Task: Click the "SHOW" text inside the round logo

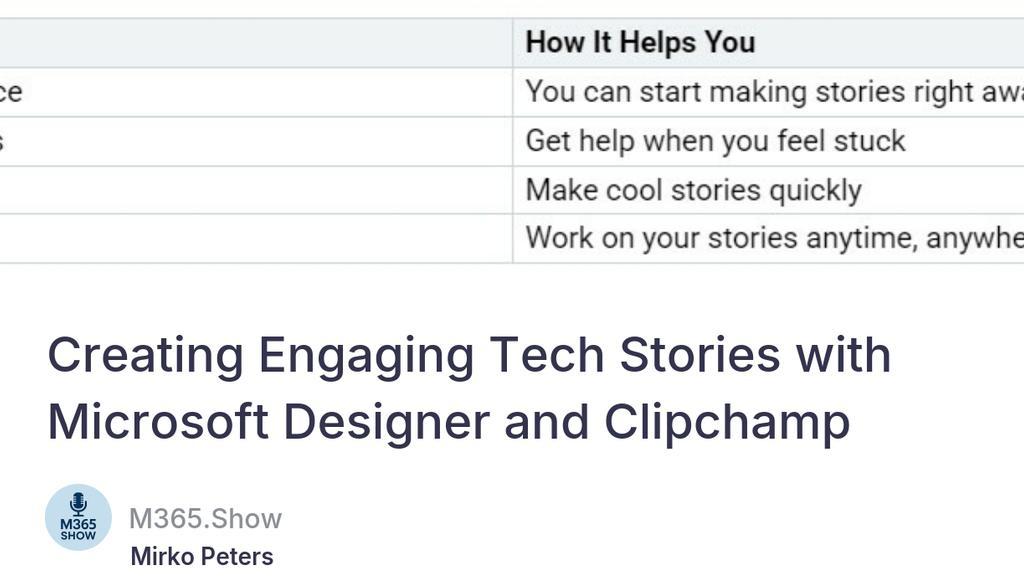Action: (x=78, y=536)
